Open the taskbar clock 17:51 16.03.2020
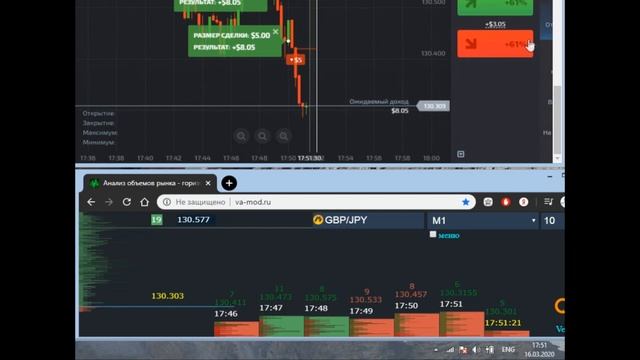The width and height of the screenshot is (640, 360). 540,350
